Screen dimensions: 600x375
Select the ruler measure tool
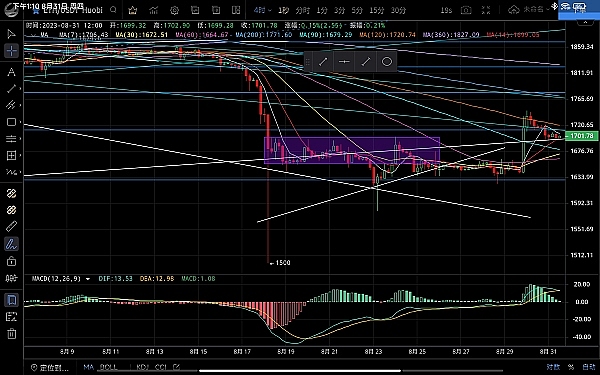point(11,227)
